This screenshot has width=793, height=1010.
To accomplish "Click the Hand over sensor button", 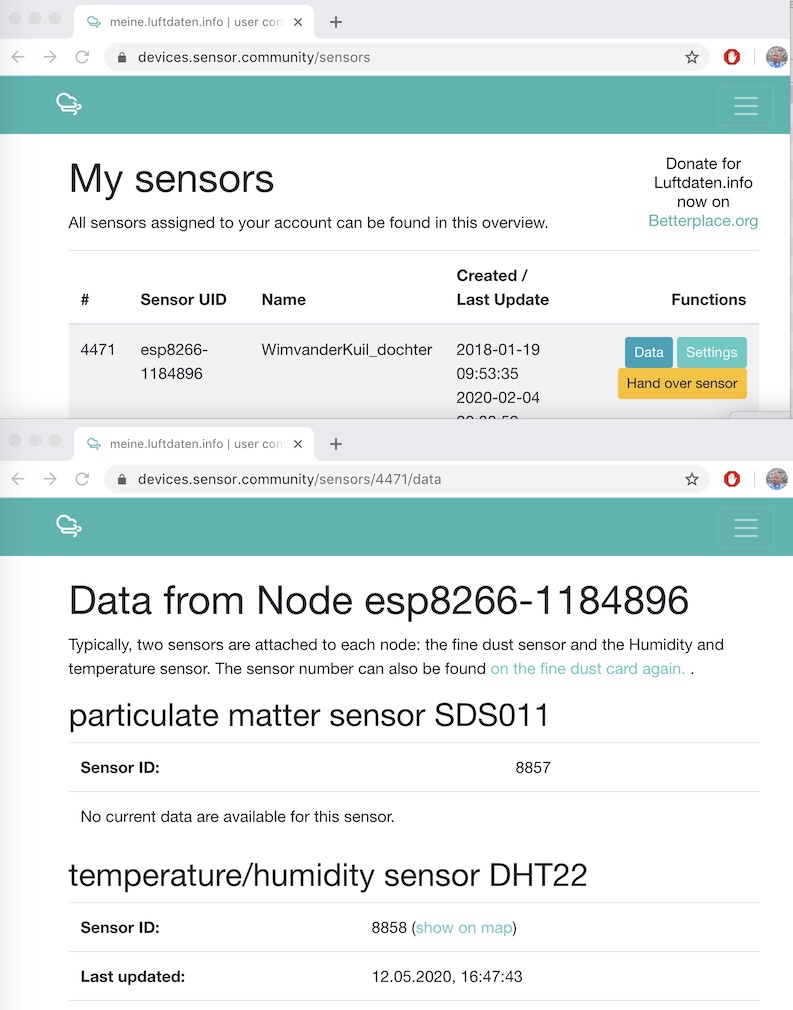I will coord(682,383).
